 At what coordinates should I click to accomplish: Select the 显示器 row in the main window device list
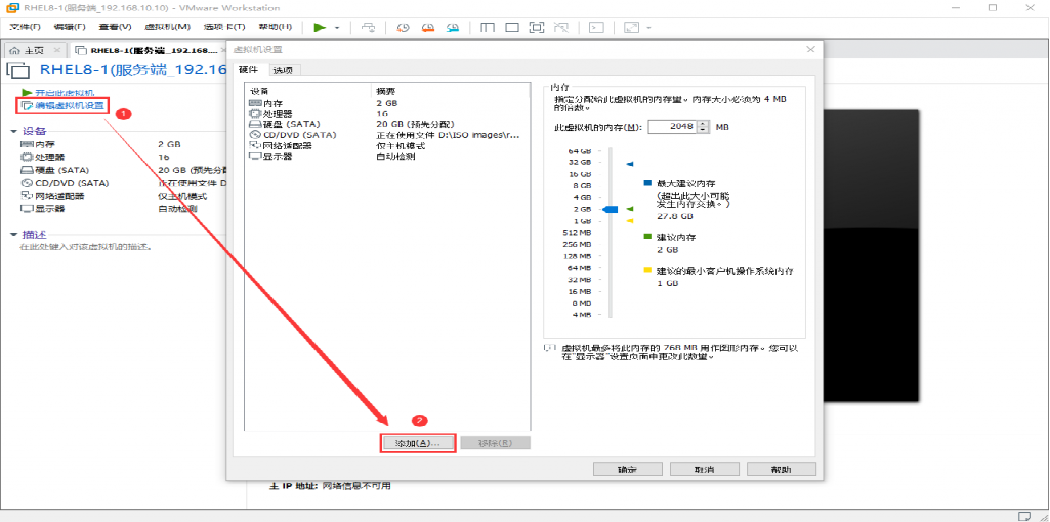point(124,209)
